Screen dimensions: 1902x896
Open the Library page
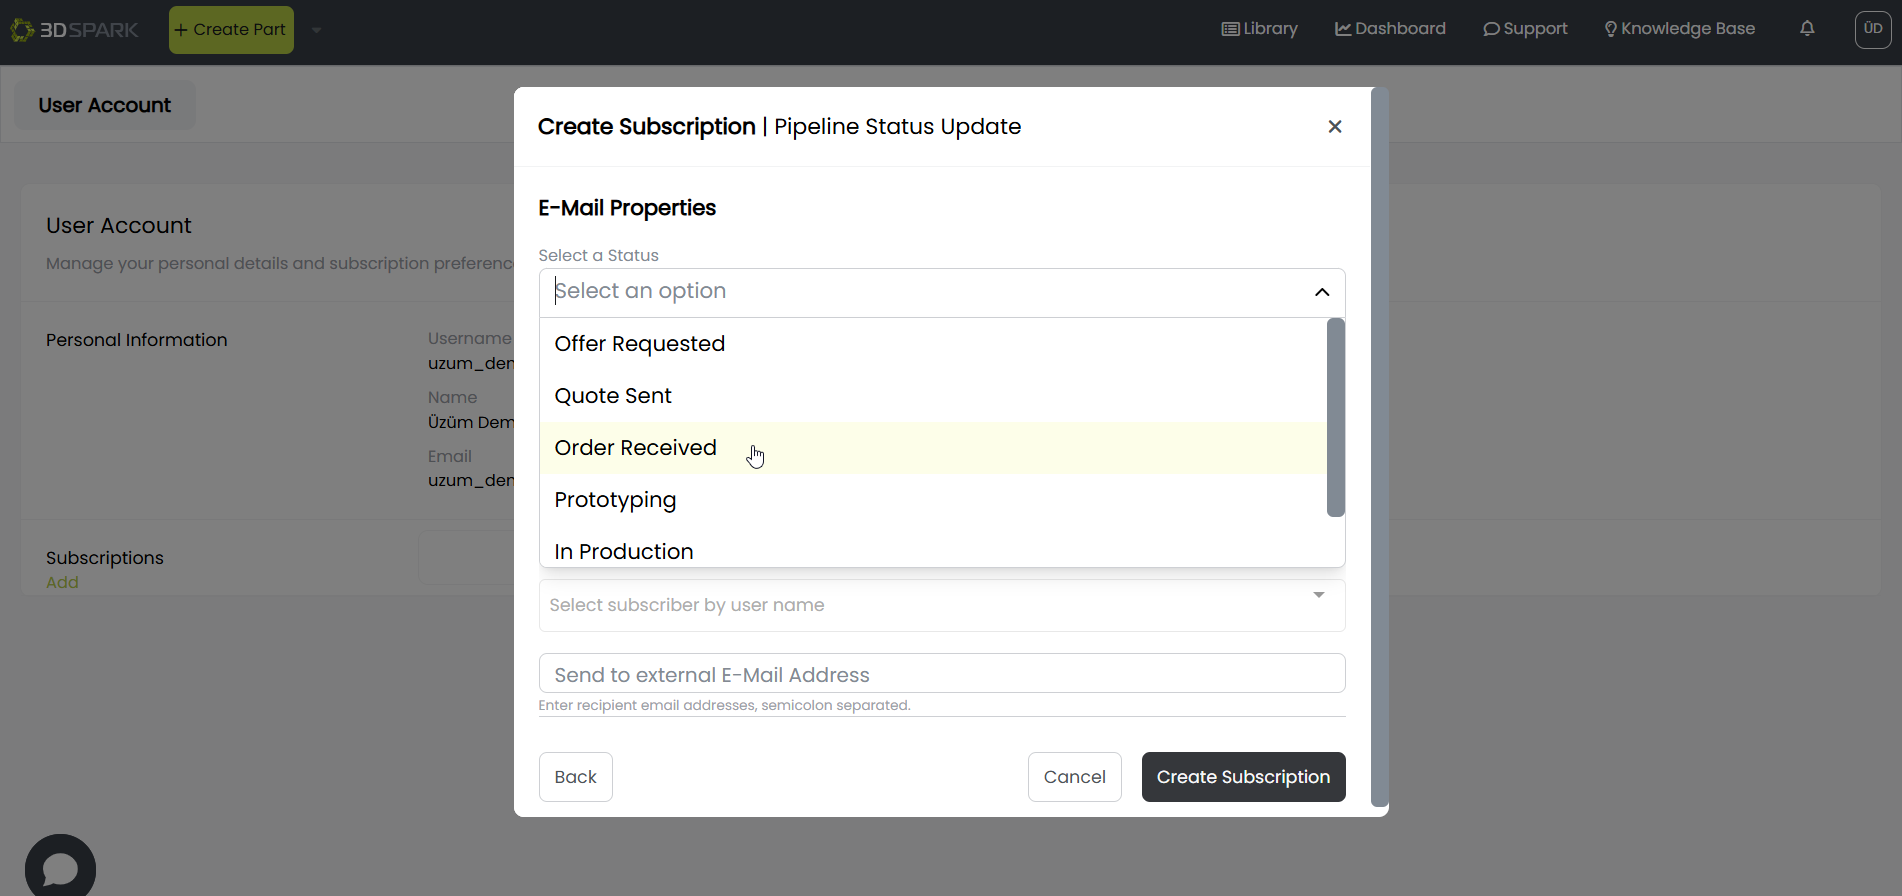coord(1259,29)
